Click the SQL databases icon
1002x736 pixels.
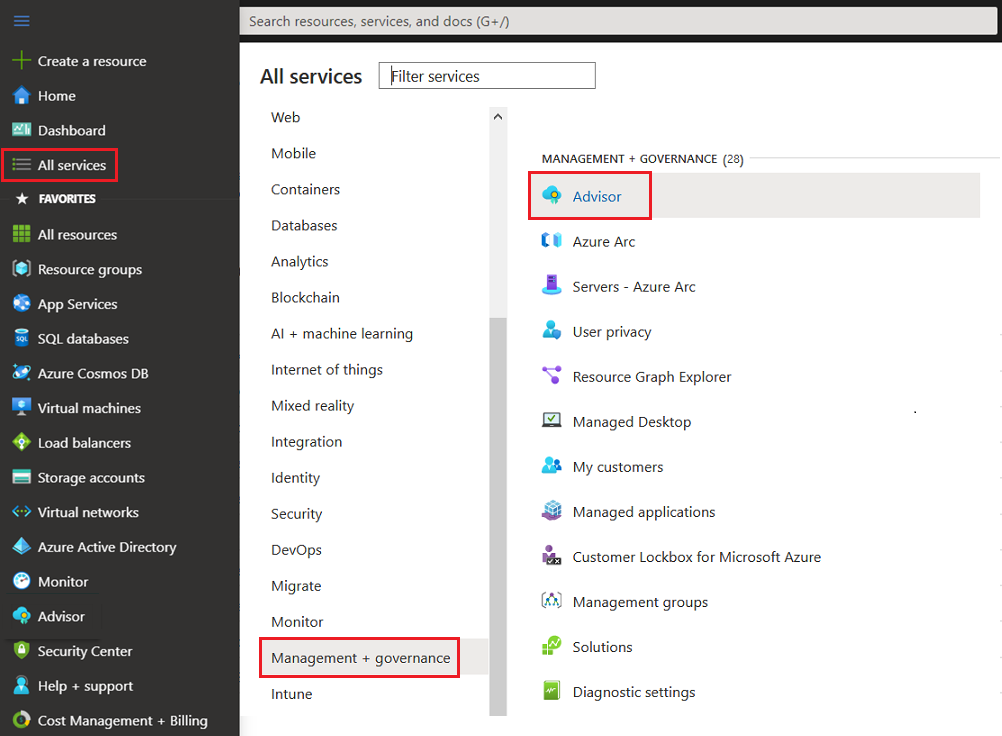tap(21, 338)
